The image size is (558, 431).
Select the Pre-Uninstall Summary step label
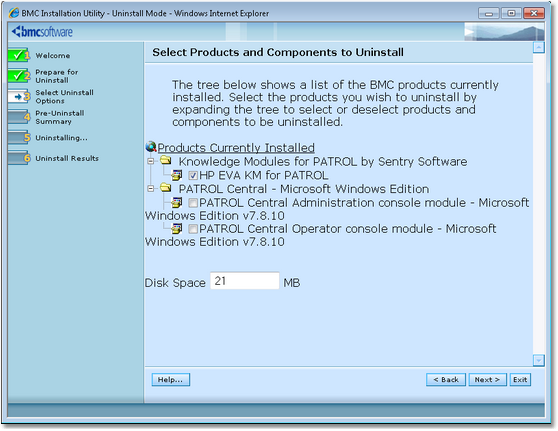tap(60, 117)
